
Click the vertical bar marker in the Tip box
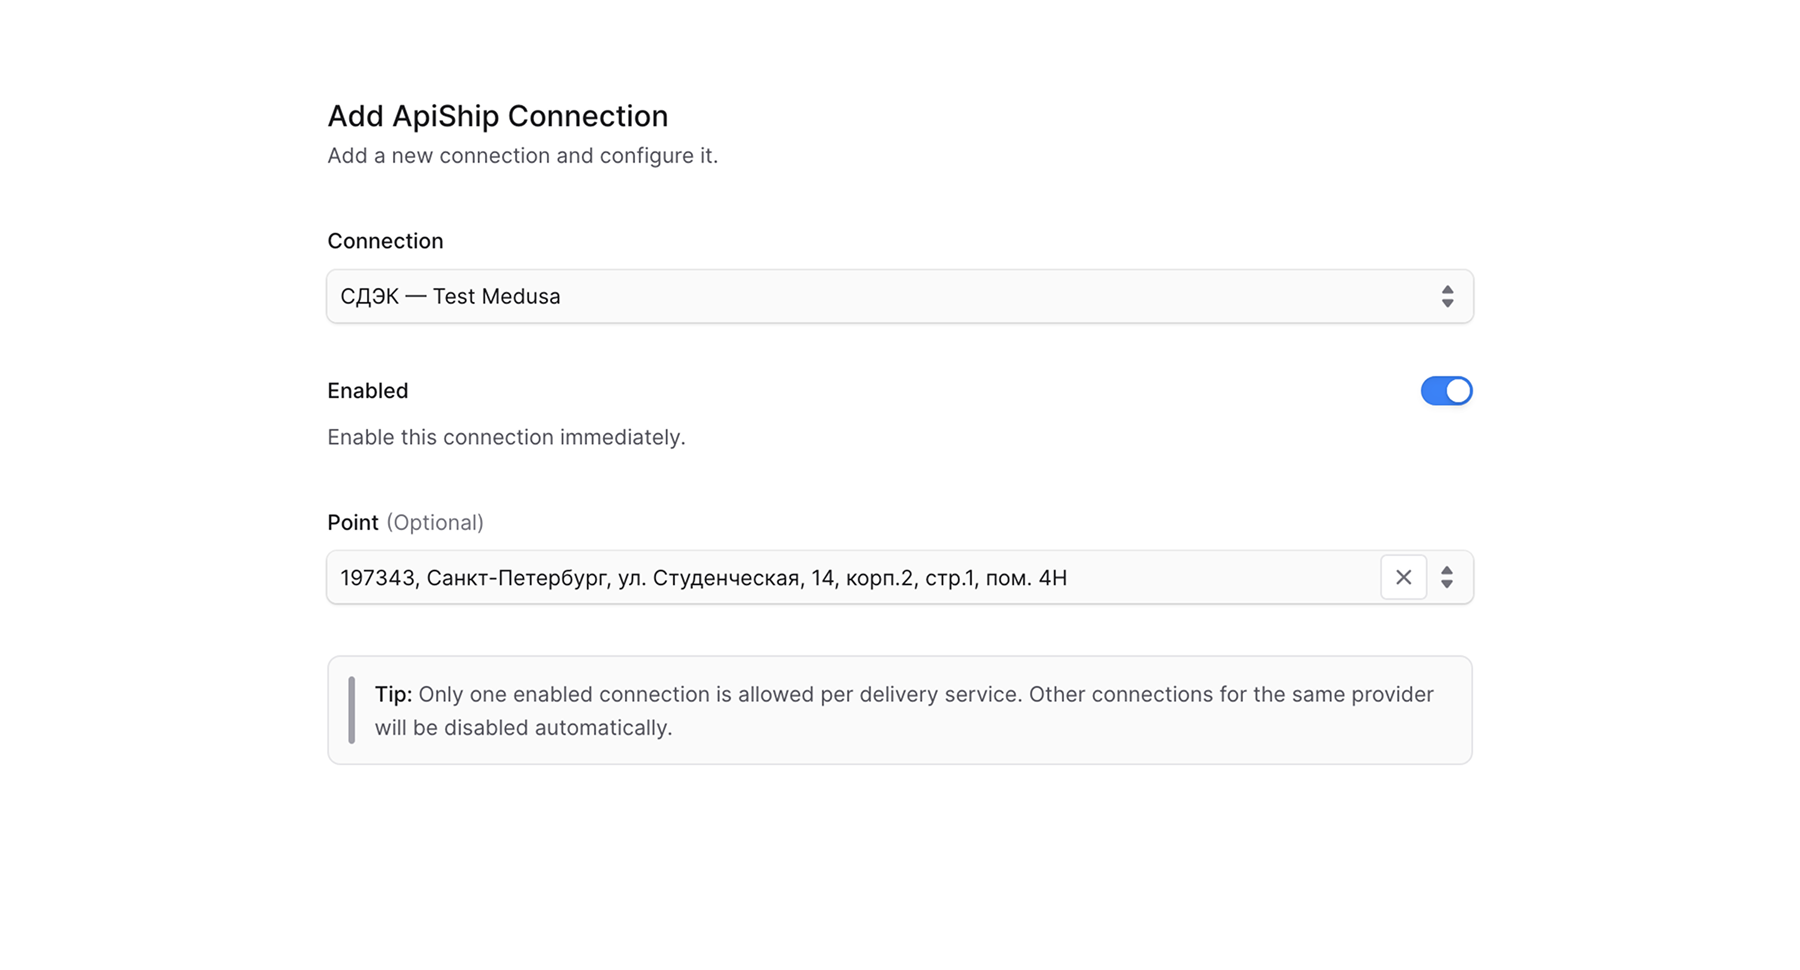[x=352, y=710]
